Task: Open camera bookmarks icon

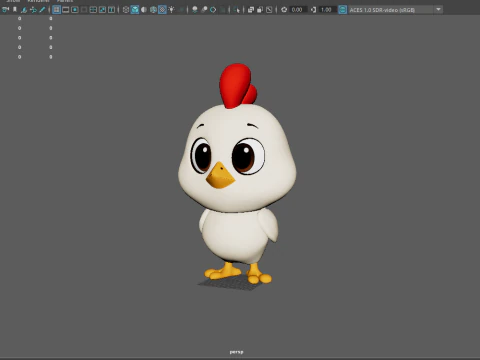Action: coord(15,10)
